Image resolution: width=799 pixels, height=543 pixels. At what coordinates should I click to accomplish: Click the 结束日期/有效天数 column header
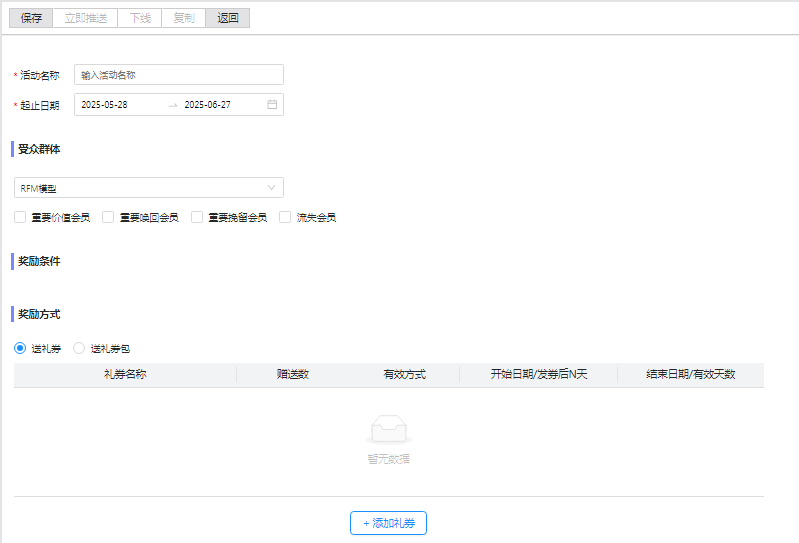pyautogui.click(x=691, y=374)
